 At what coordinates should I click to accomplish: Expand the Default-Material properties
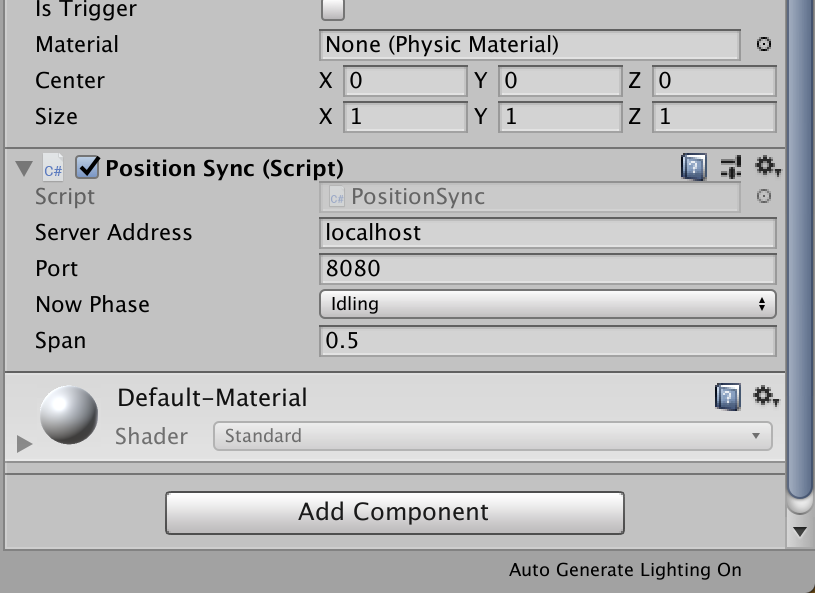point(24,444)
